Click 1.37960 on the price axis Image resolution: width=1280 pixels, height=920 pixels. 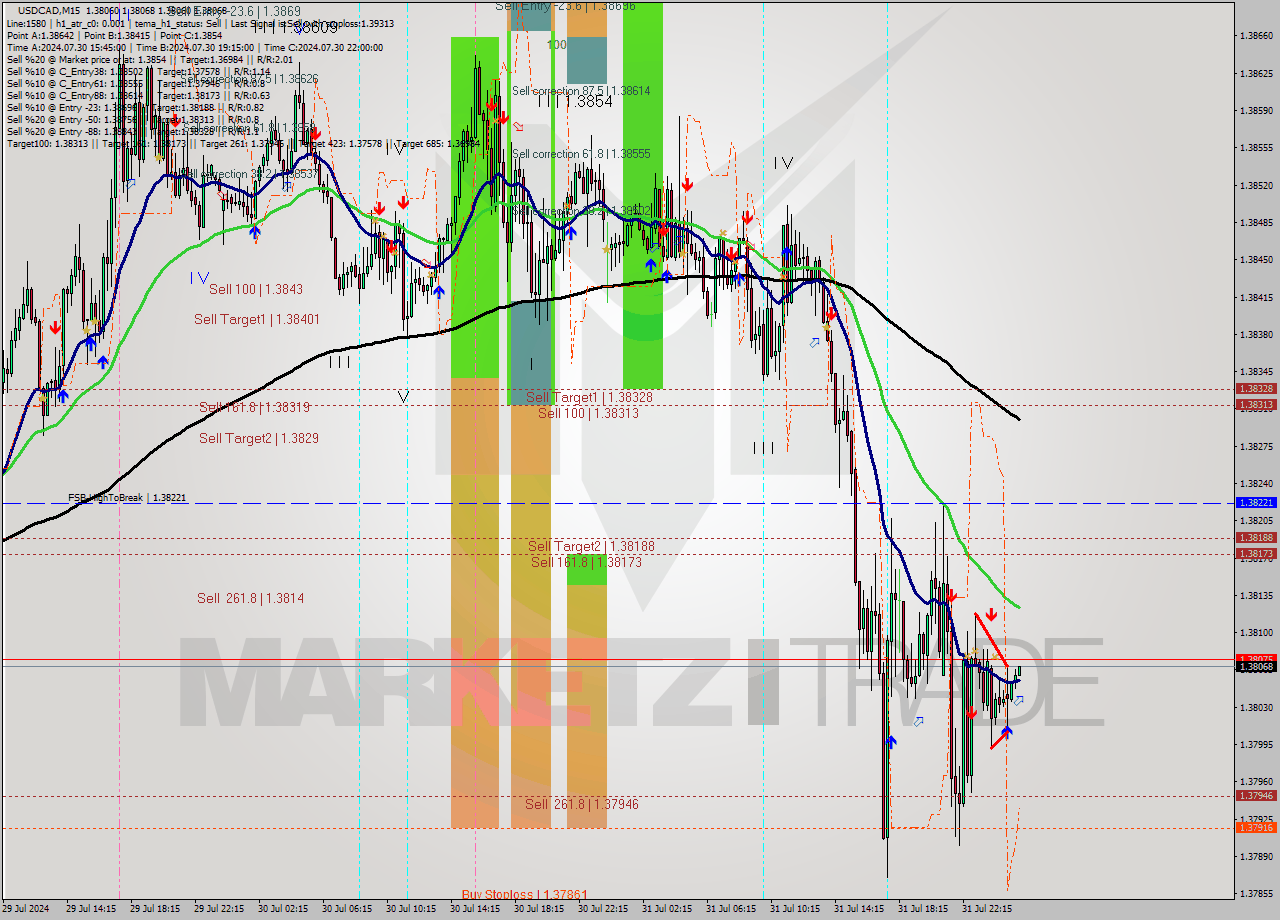point(1256,782)
